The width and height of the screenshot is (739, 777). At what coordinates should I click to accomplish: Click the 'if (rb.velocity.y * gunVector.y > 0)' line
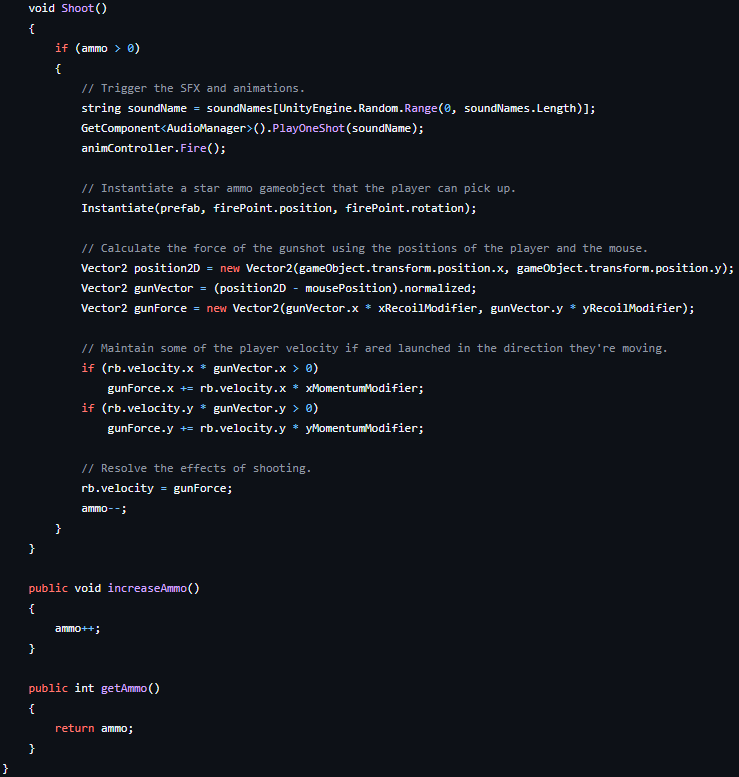pos(200,408)
